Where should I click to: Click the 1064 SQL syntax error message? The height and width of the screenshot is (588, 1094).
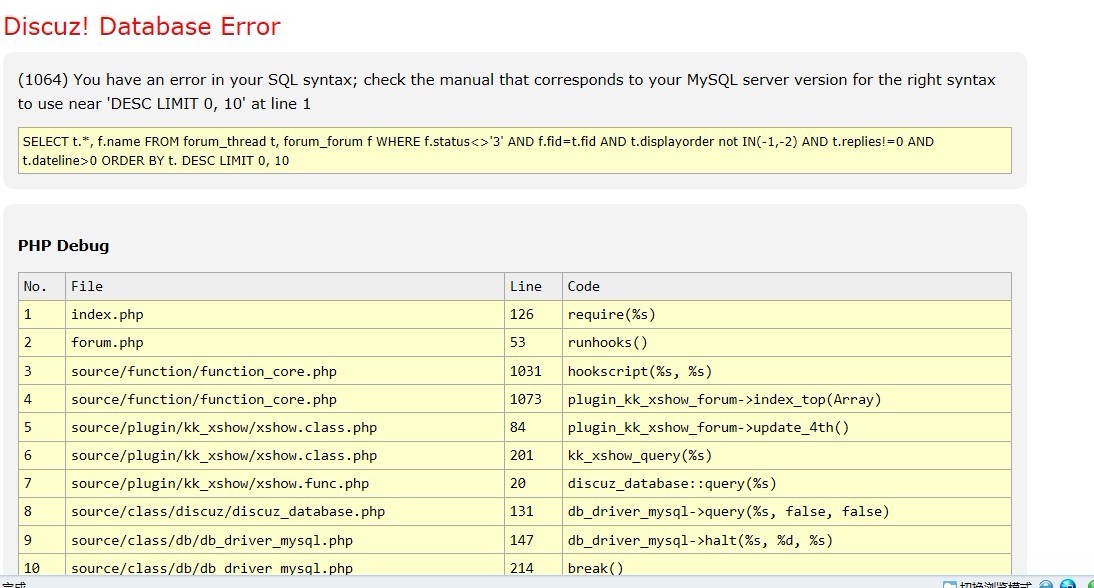click(x=507, y=91)
